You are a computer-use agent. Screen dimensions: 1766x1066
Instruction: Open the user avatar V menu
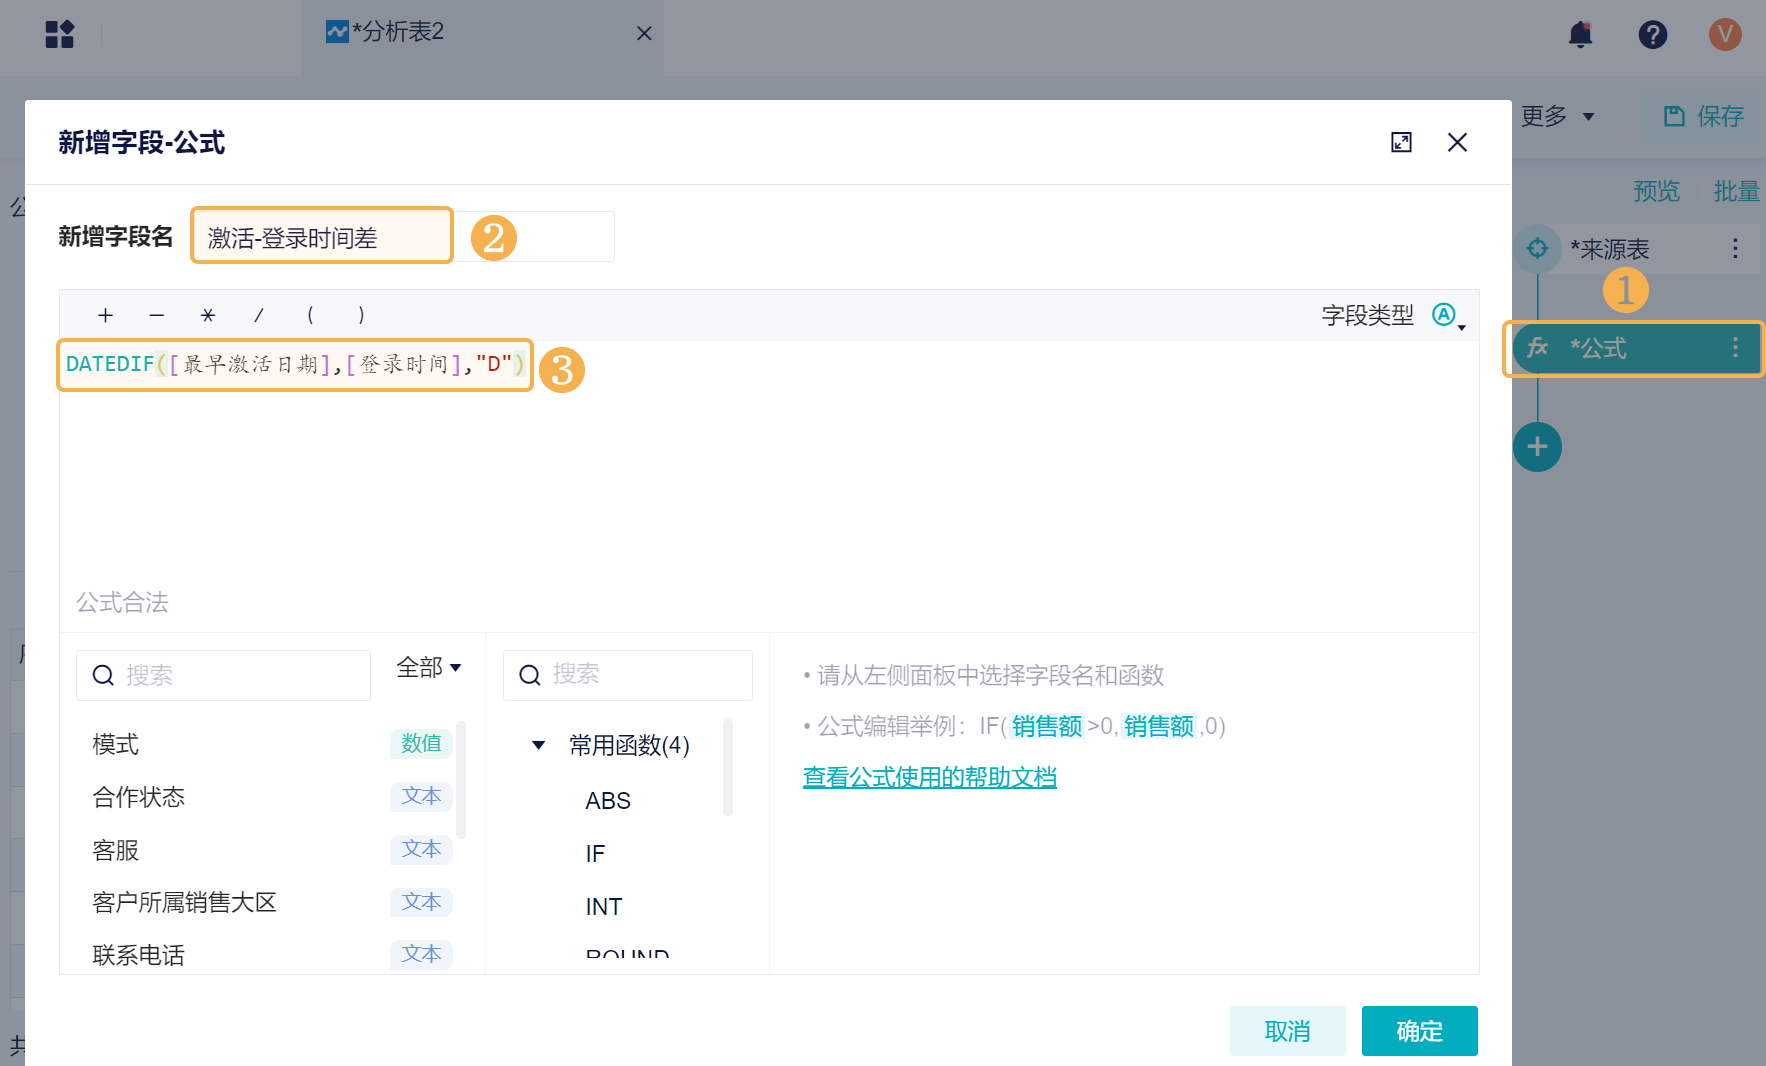tap(1724, 35)
